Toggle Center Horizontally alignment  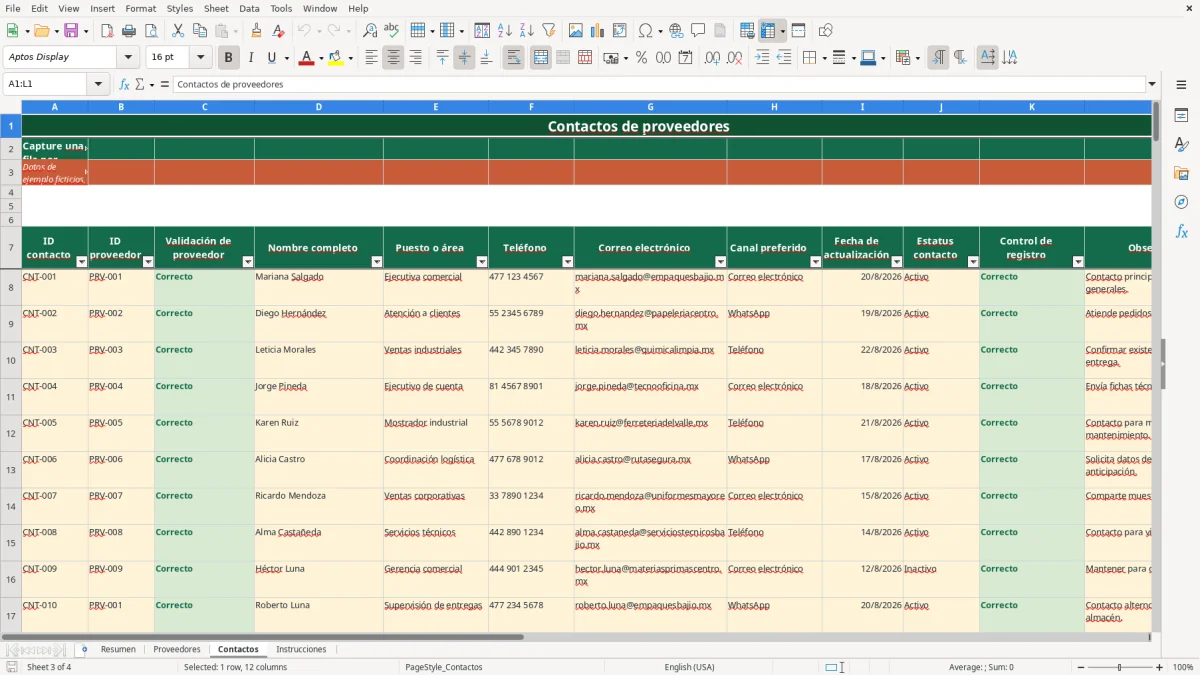(x=393, y=58)
